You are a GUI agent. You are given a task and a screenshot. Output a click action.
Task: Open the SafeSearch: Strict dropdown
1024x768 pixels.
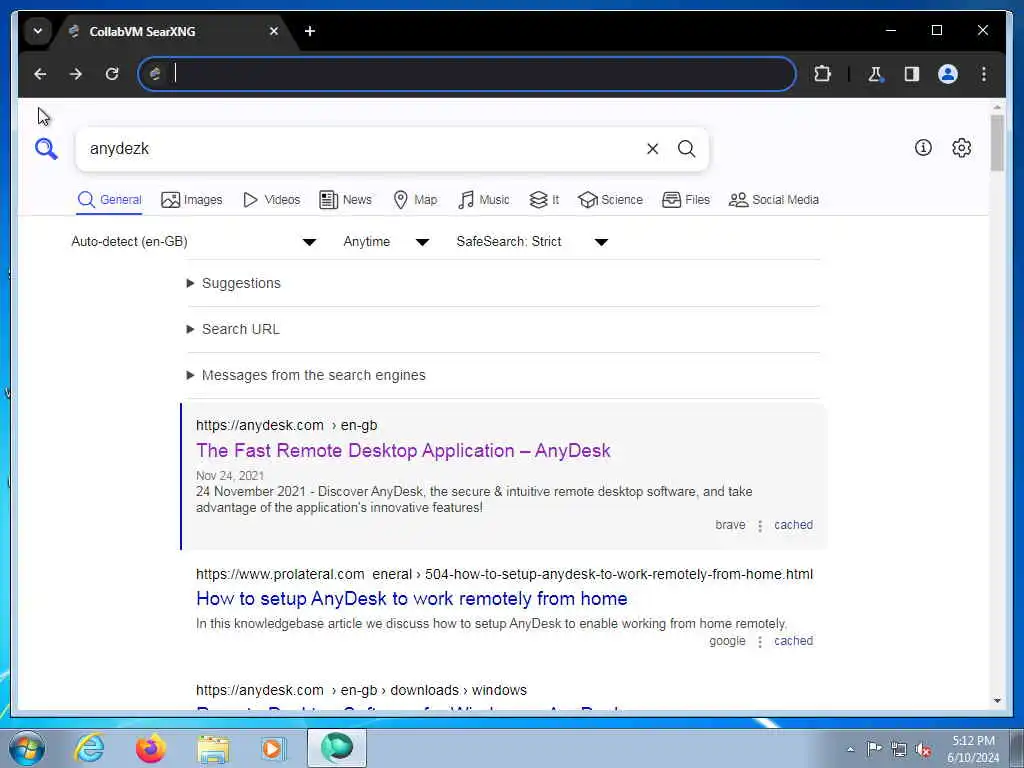coord(532,242)
